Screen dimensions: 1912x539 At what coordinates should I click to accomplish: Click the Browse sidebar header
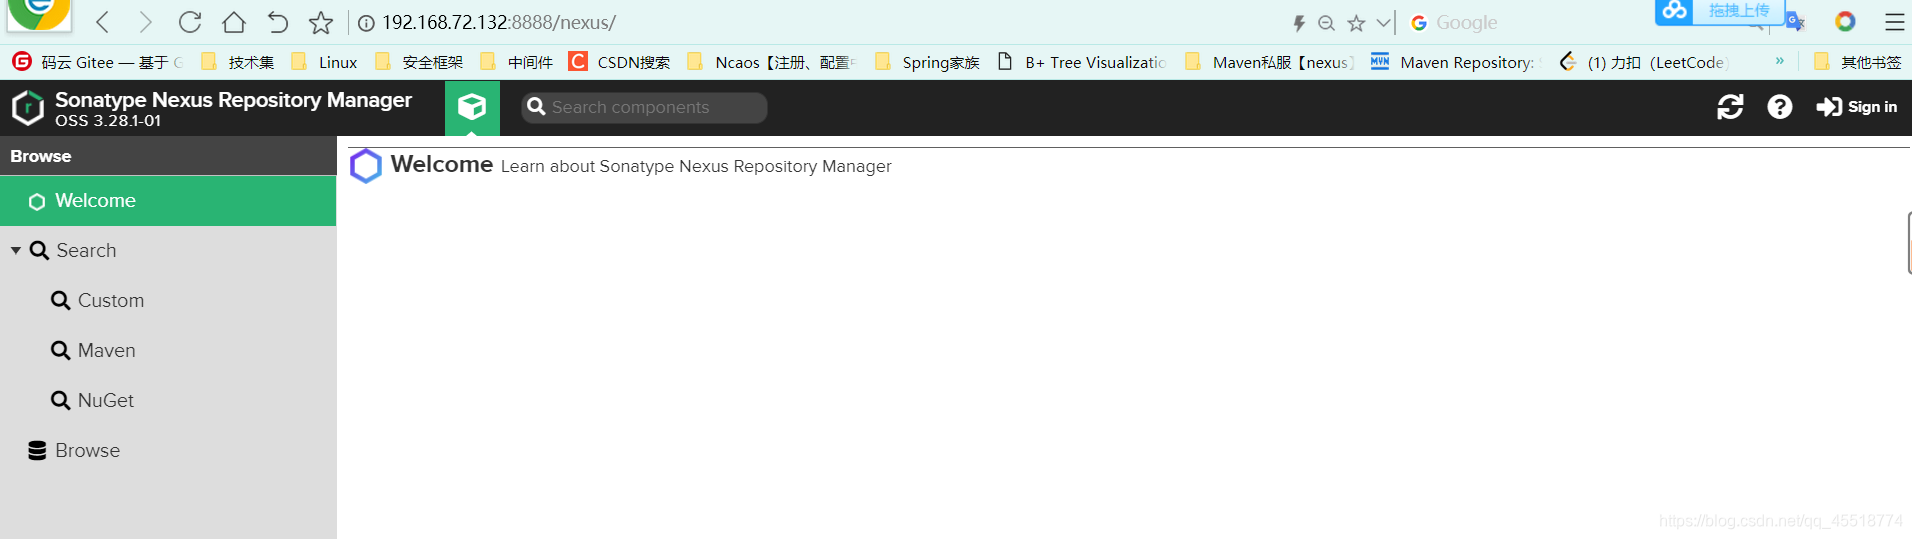click(x=168, y=156)
